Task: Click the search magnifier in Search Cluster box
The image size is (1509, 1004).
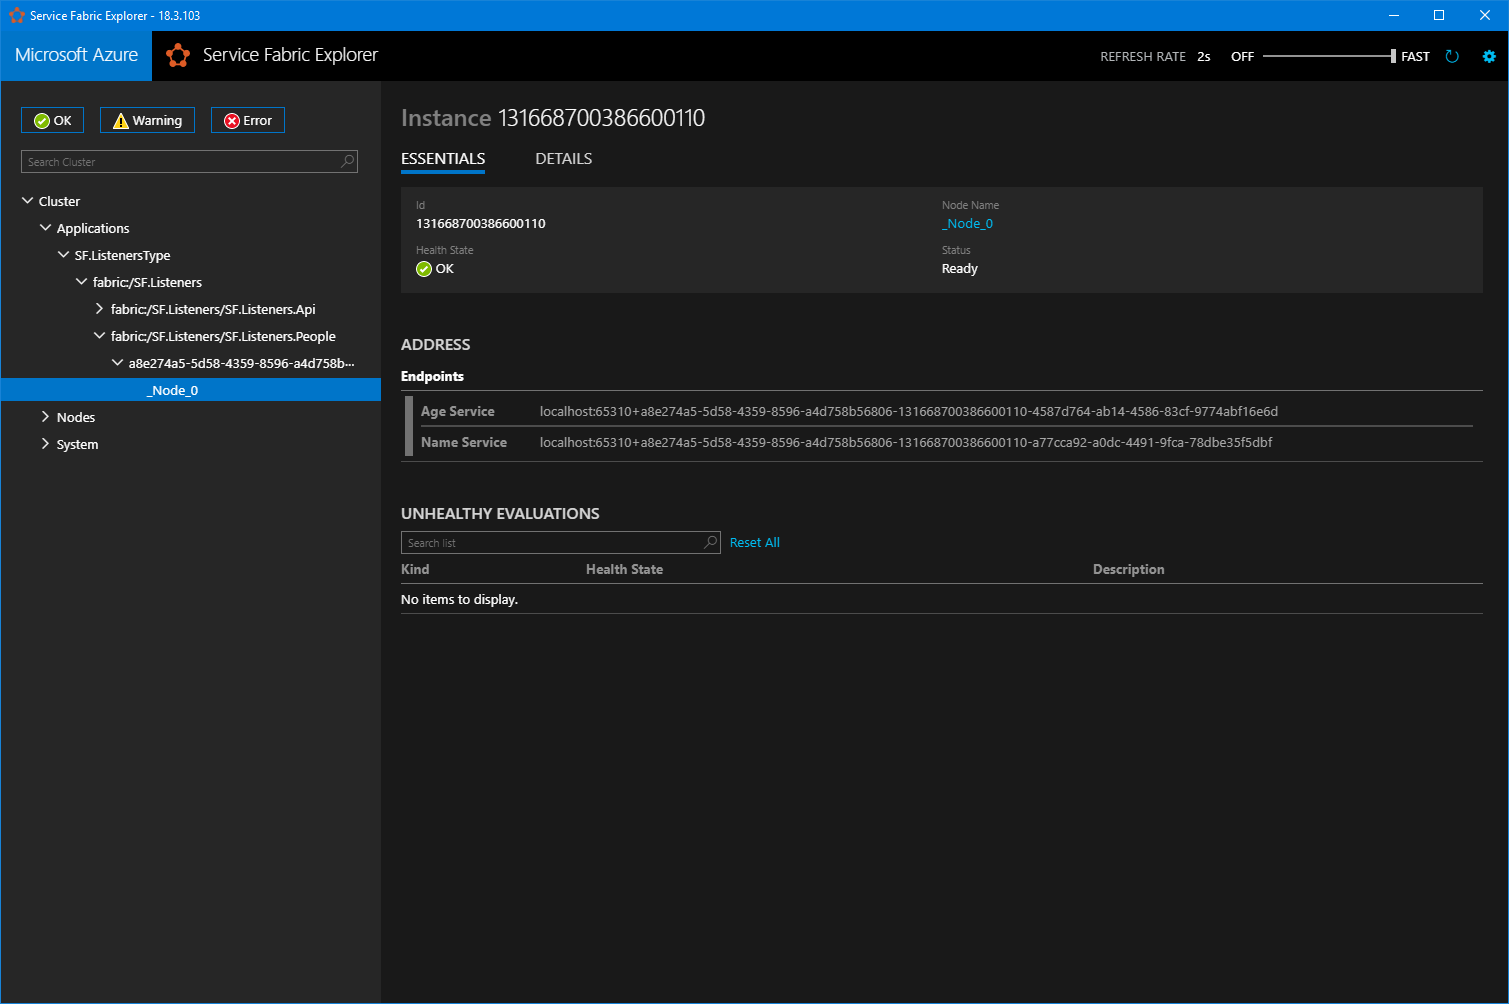Action: pyautogui.click(x=347, y=161)
